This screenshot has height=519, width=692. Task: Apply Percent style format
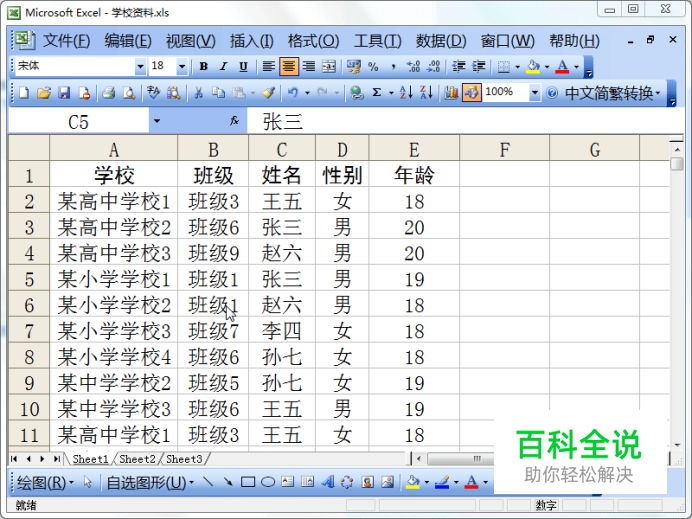[x=373, y=67]
